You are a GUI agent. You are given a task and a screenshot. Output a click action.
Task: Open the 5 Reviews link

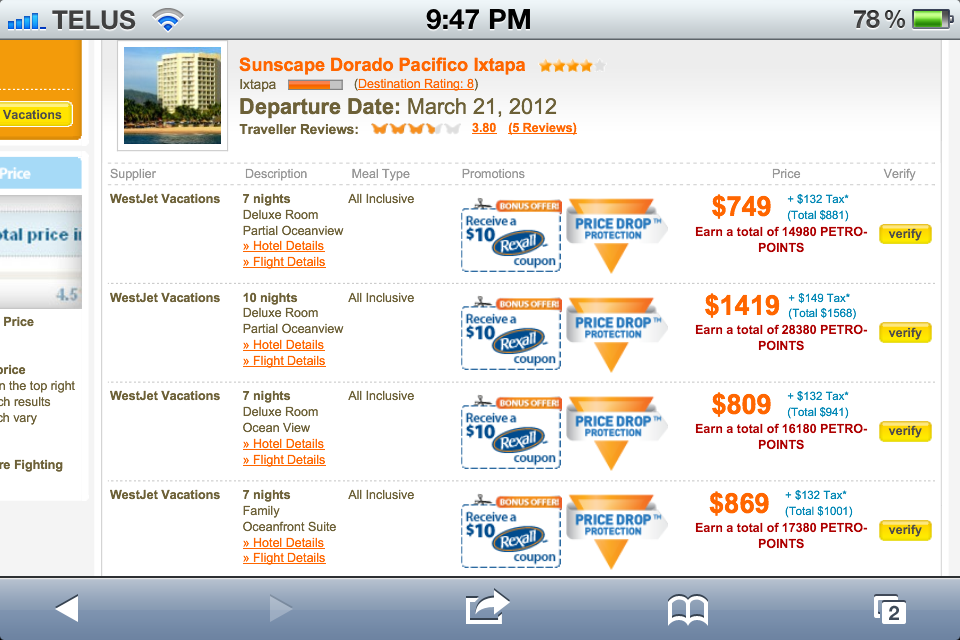[542, 128]
